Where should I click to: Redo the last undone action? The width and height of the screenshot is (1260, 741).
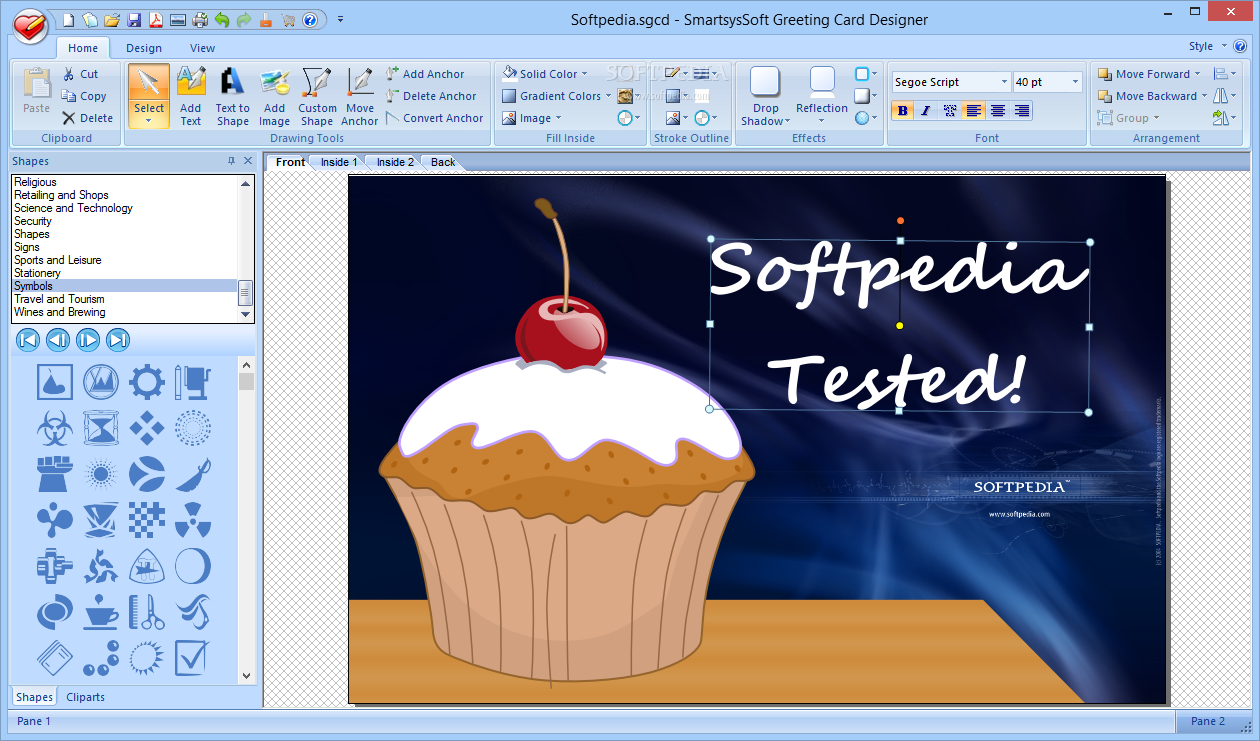pos(244,19)
